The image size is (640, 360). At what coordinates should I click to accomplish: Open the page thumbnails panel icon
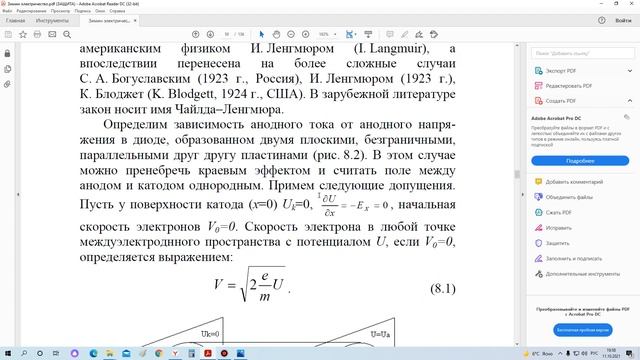[x=7, y=69]
